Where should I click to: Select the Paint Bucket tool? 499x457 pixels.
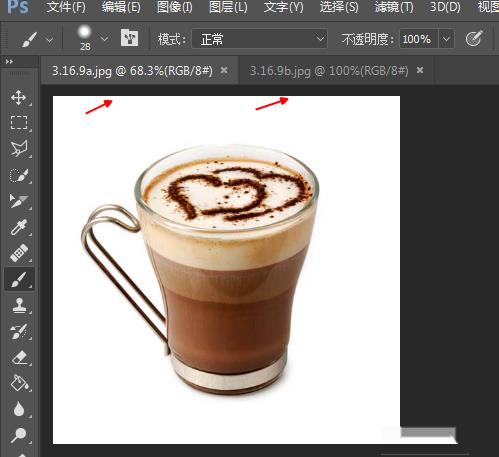coord(19,383)
